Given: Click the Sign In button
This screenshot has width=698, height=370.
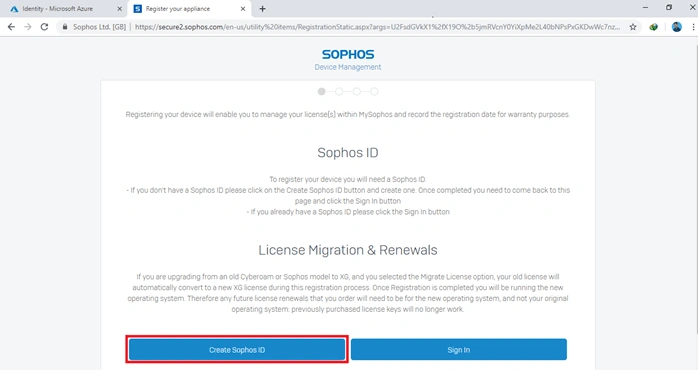Looking at the screenshot, I should click(x=459, y=350).
